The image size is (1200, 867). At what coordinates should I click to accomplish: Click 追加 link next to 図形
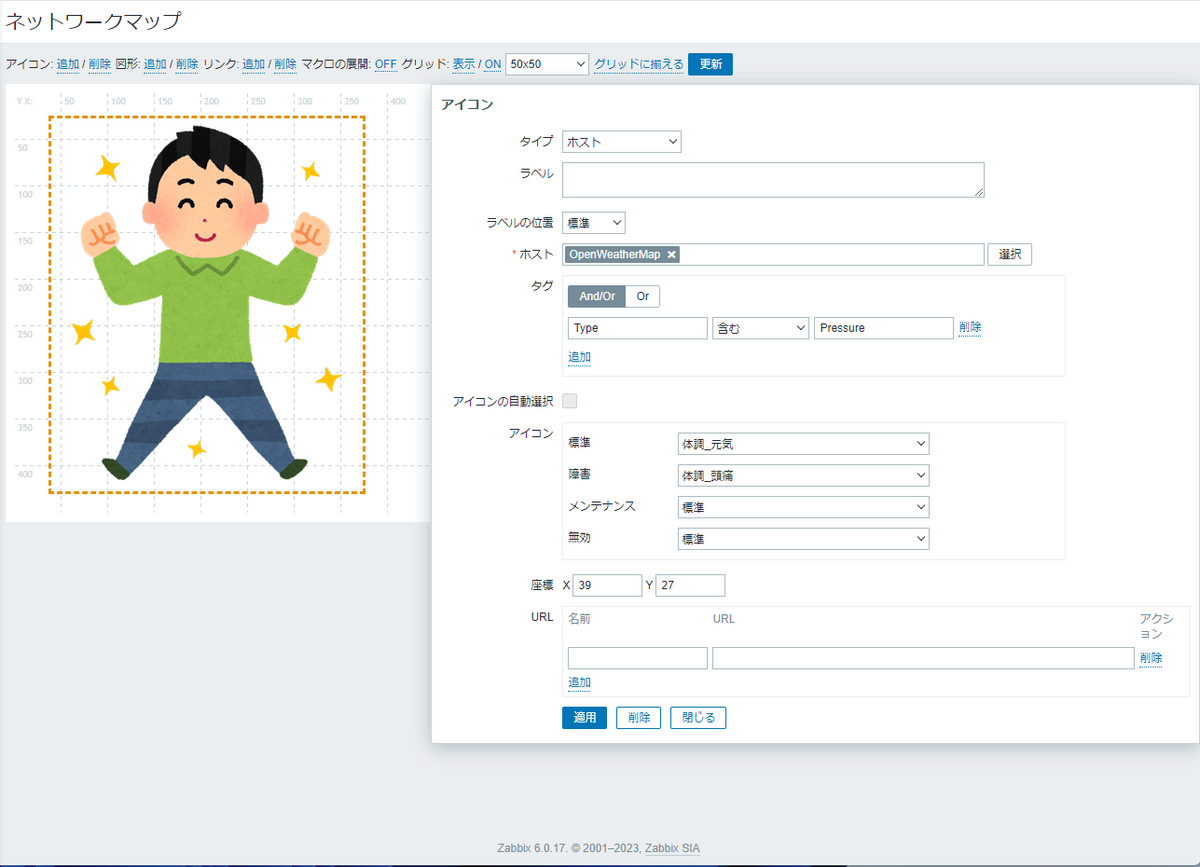[x=155, y=64]
